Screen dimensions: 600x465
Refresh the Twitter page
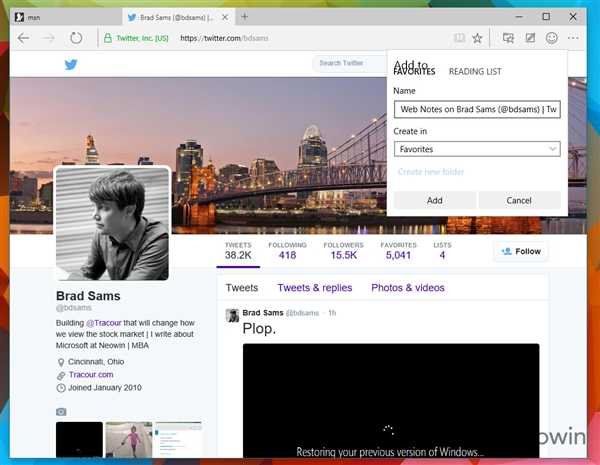click(x=76, y=38)
